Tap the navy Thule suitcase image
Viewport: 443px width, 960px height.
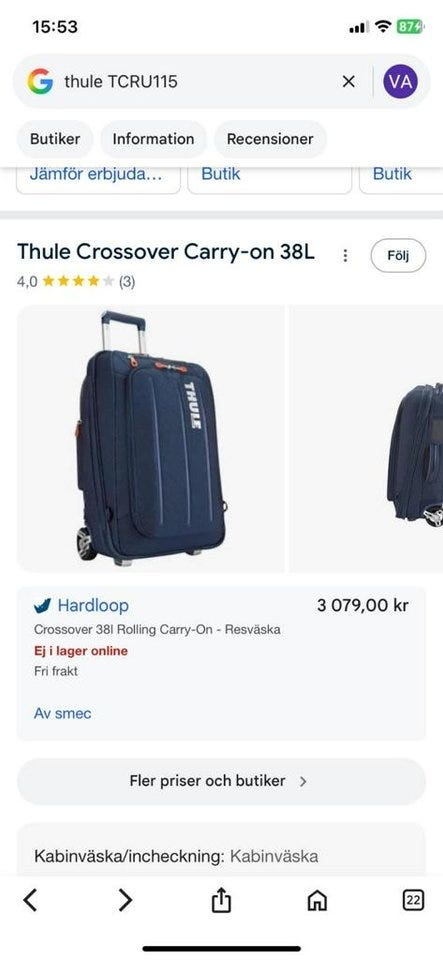151,438
